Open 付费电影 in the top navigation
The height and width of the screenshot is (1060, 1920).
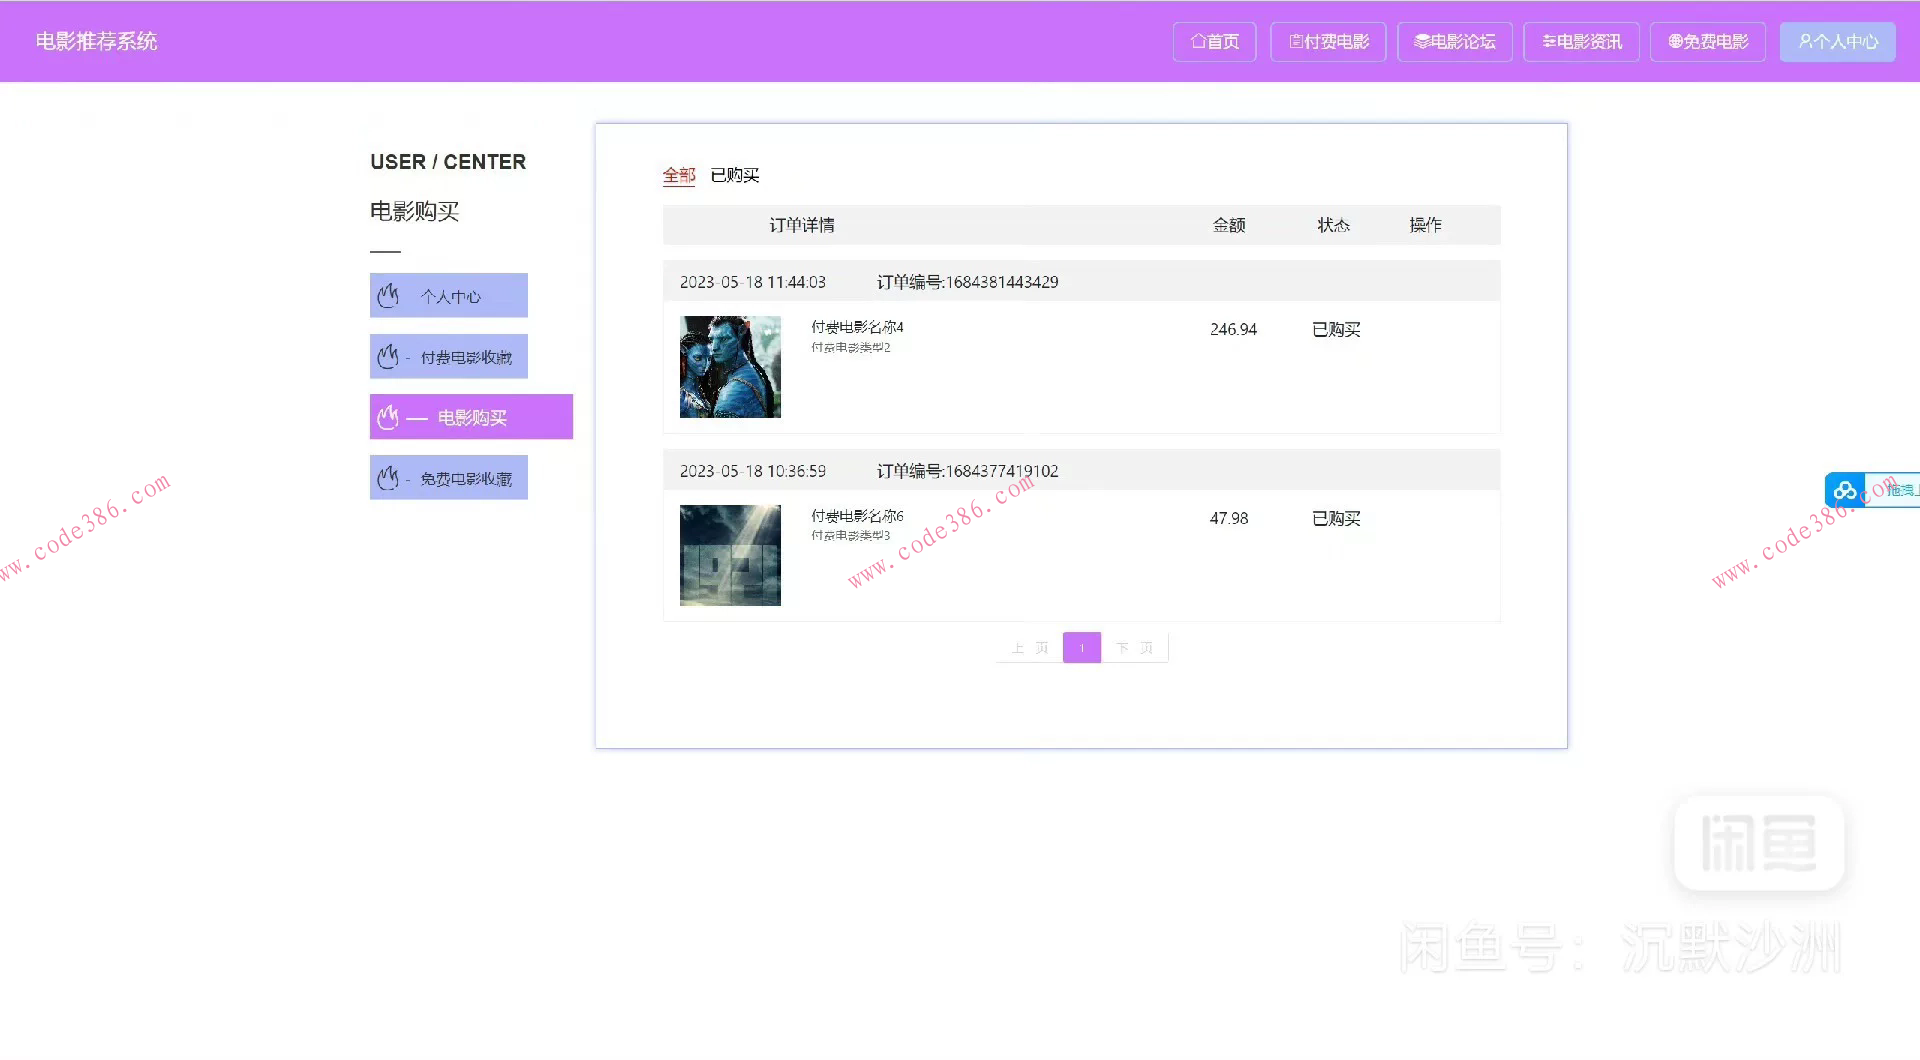pyautogui.click(x=1328, y=42)
